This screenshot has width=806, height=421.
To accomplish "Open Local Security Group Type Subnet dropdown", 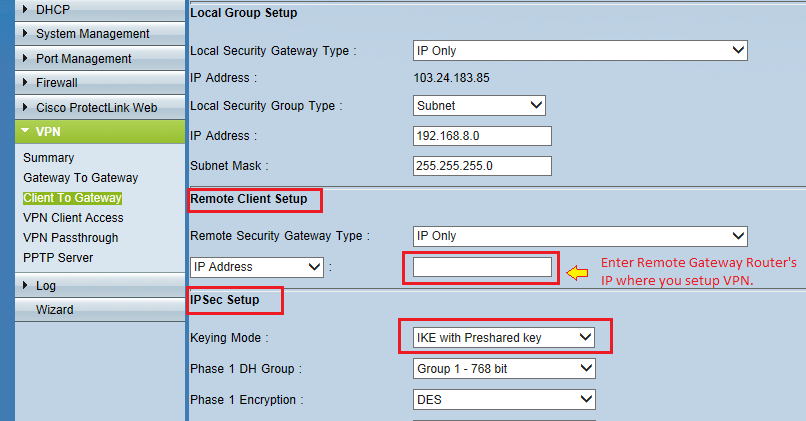I will [x=479, y=105].
